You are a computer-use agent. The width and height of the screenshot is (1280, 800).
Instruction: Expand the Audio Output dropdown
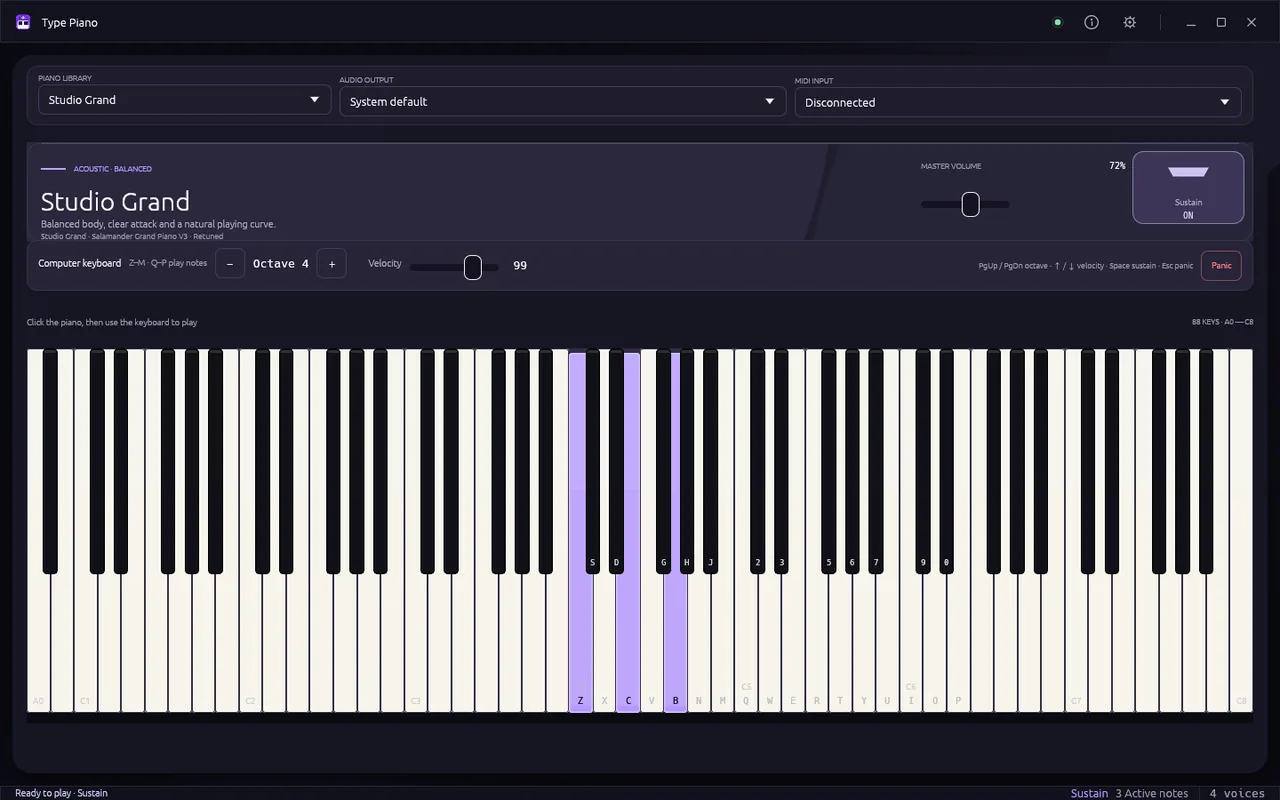562,101
